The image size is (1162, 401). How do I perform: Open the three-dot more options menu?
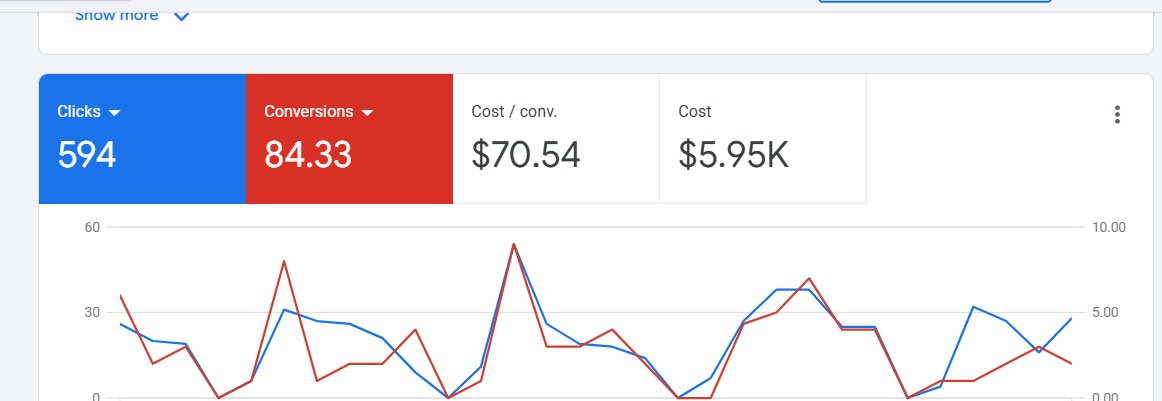click(1118, 115)
